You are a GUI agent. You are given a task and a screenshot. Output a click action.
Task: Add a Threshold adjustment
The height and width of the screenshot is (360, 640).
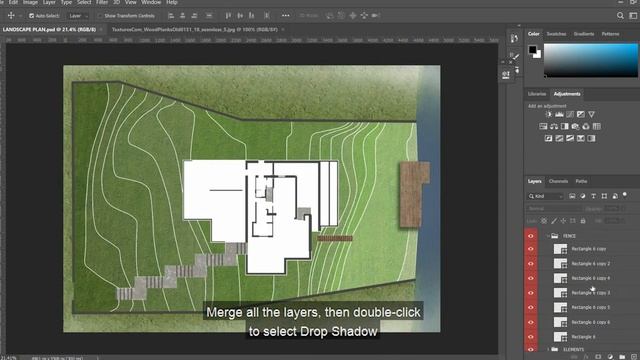pyautogui.click(x=570, y=139)
